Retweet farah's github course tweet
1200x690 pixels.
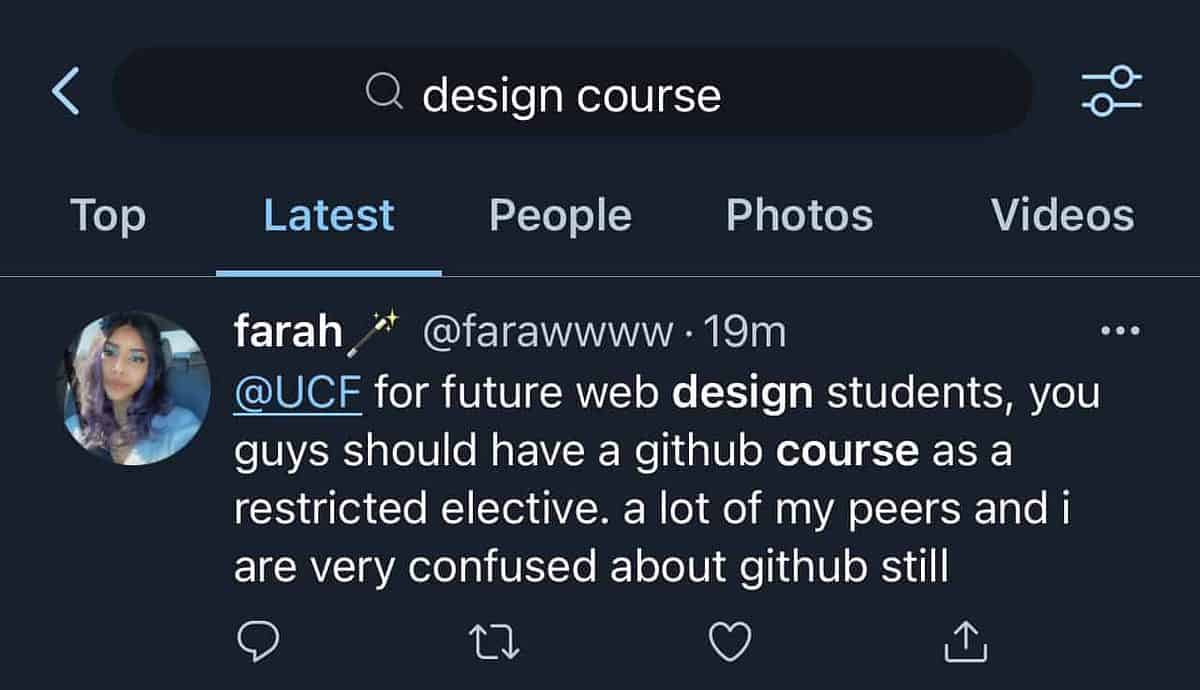[494, 641]
